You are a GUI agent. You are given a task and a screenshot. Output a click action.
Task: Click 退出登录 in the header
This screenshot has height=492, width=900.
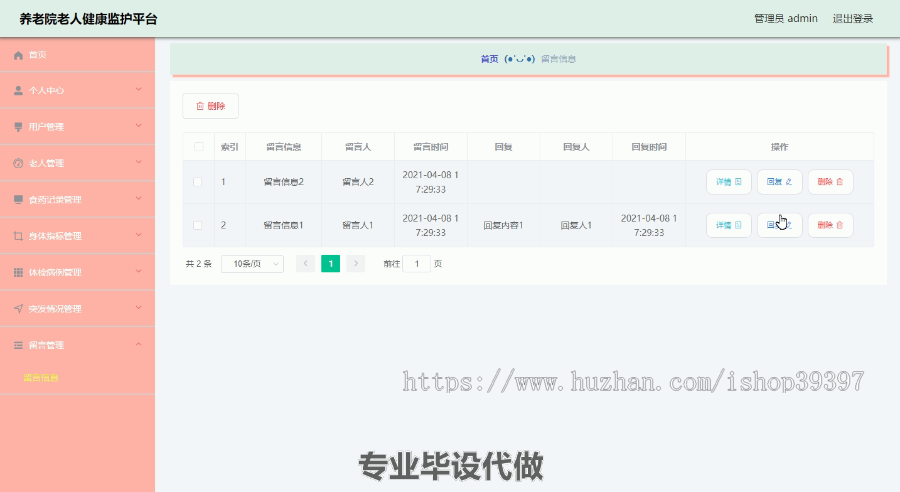click(x=853, y=18)
